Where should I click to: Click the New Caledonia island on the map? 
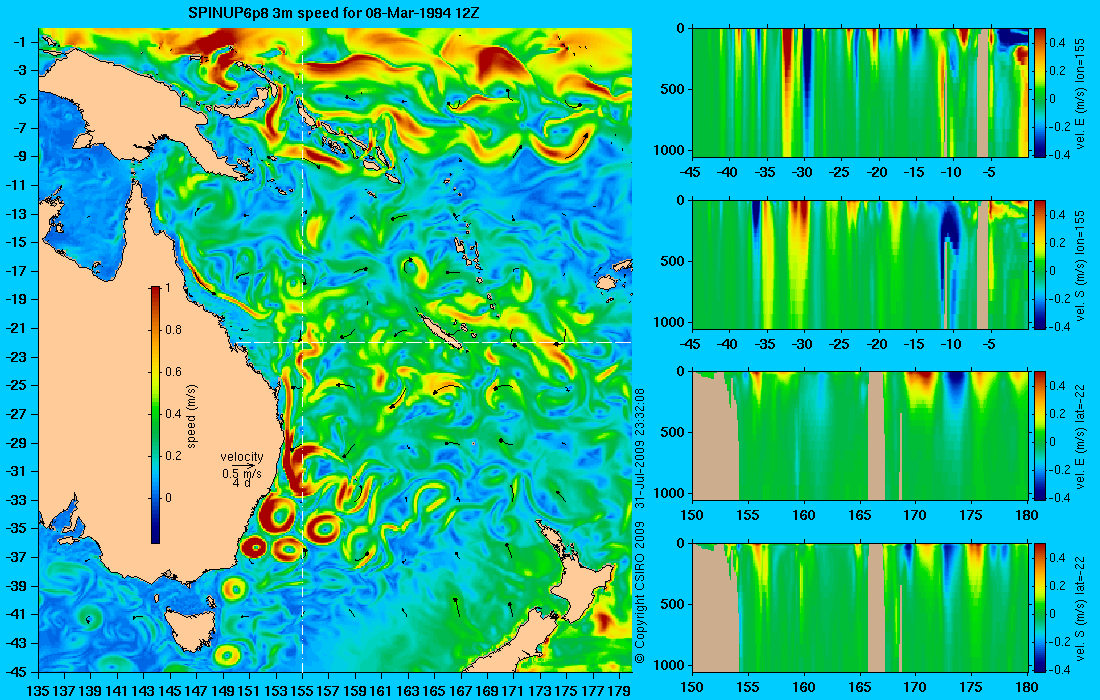coord(442,332)
